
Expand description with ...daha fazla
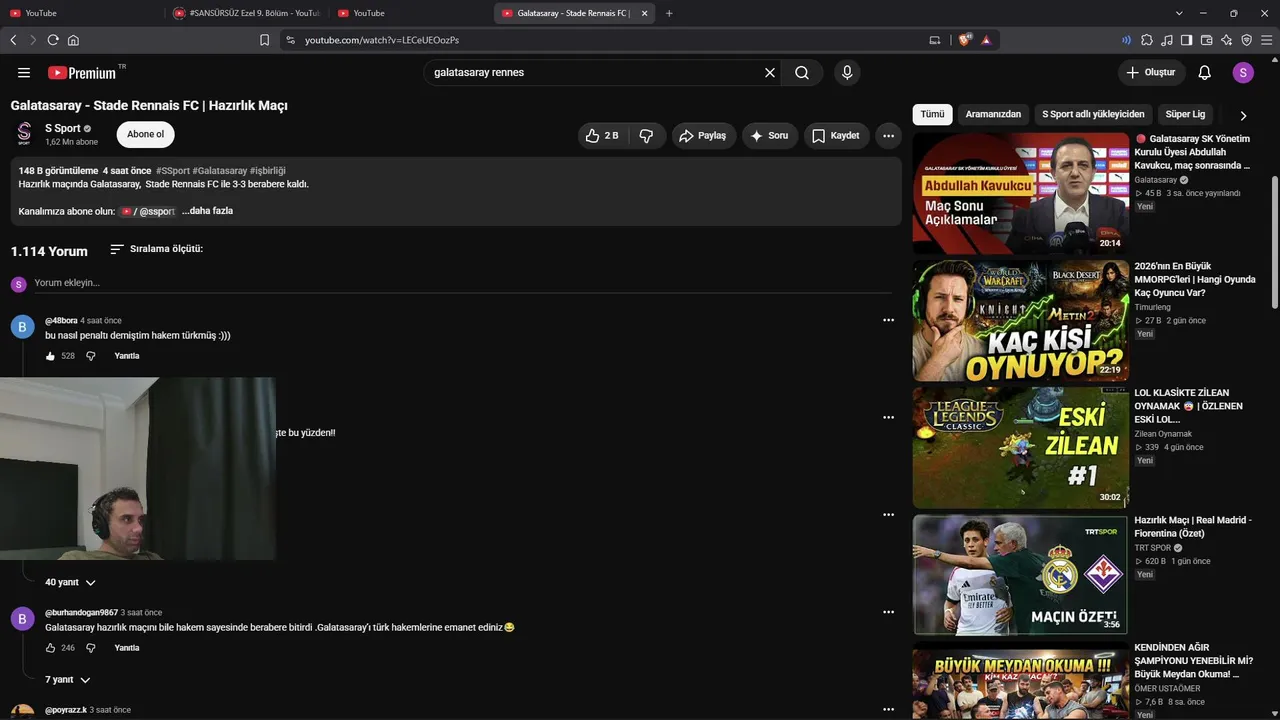[x=208, y=211]
